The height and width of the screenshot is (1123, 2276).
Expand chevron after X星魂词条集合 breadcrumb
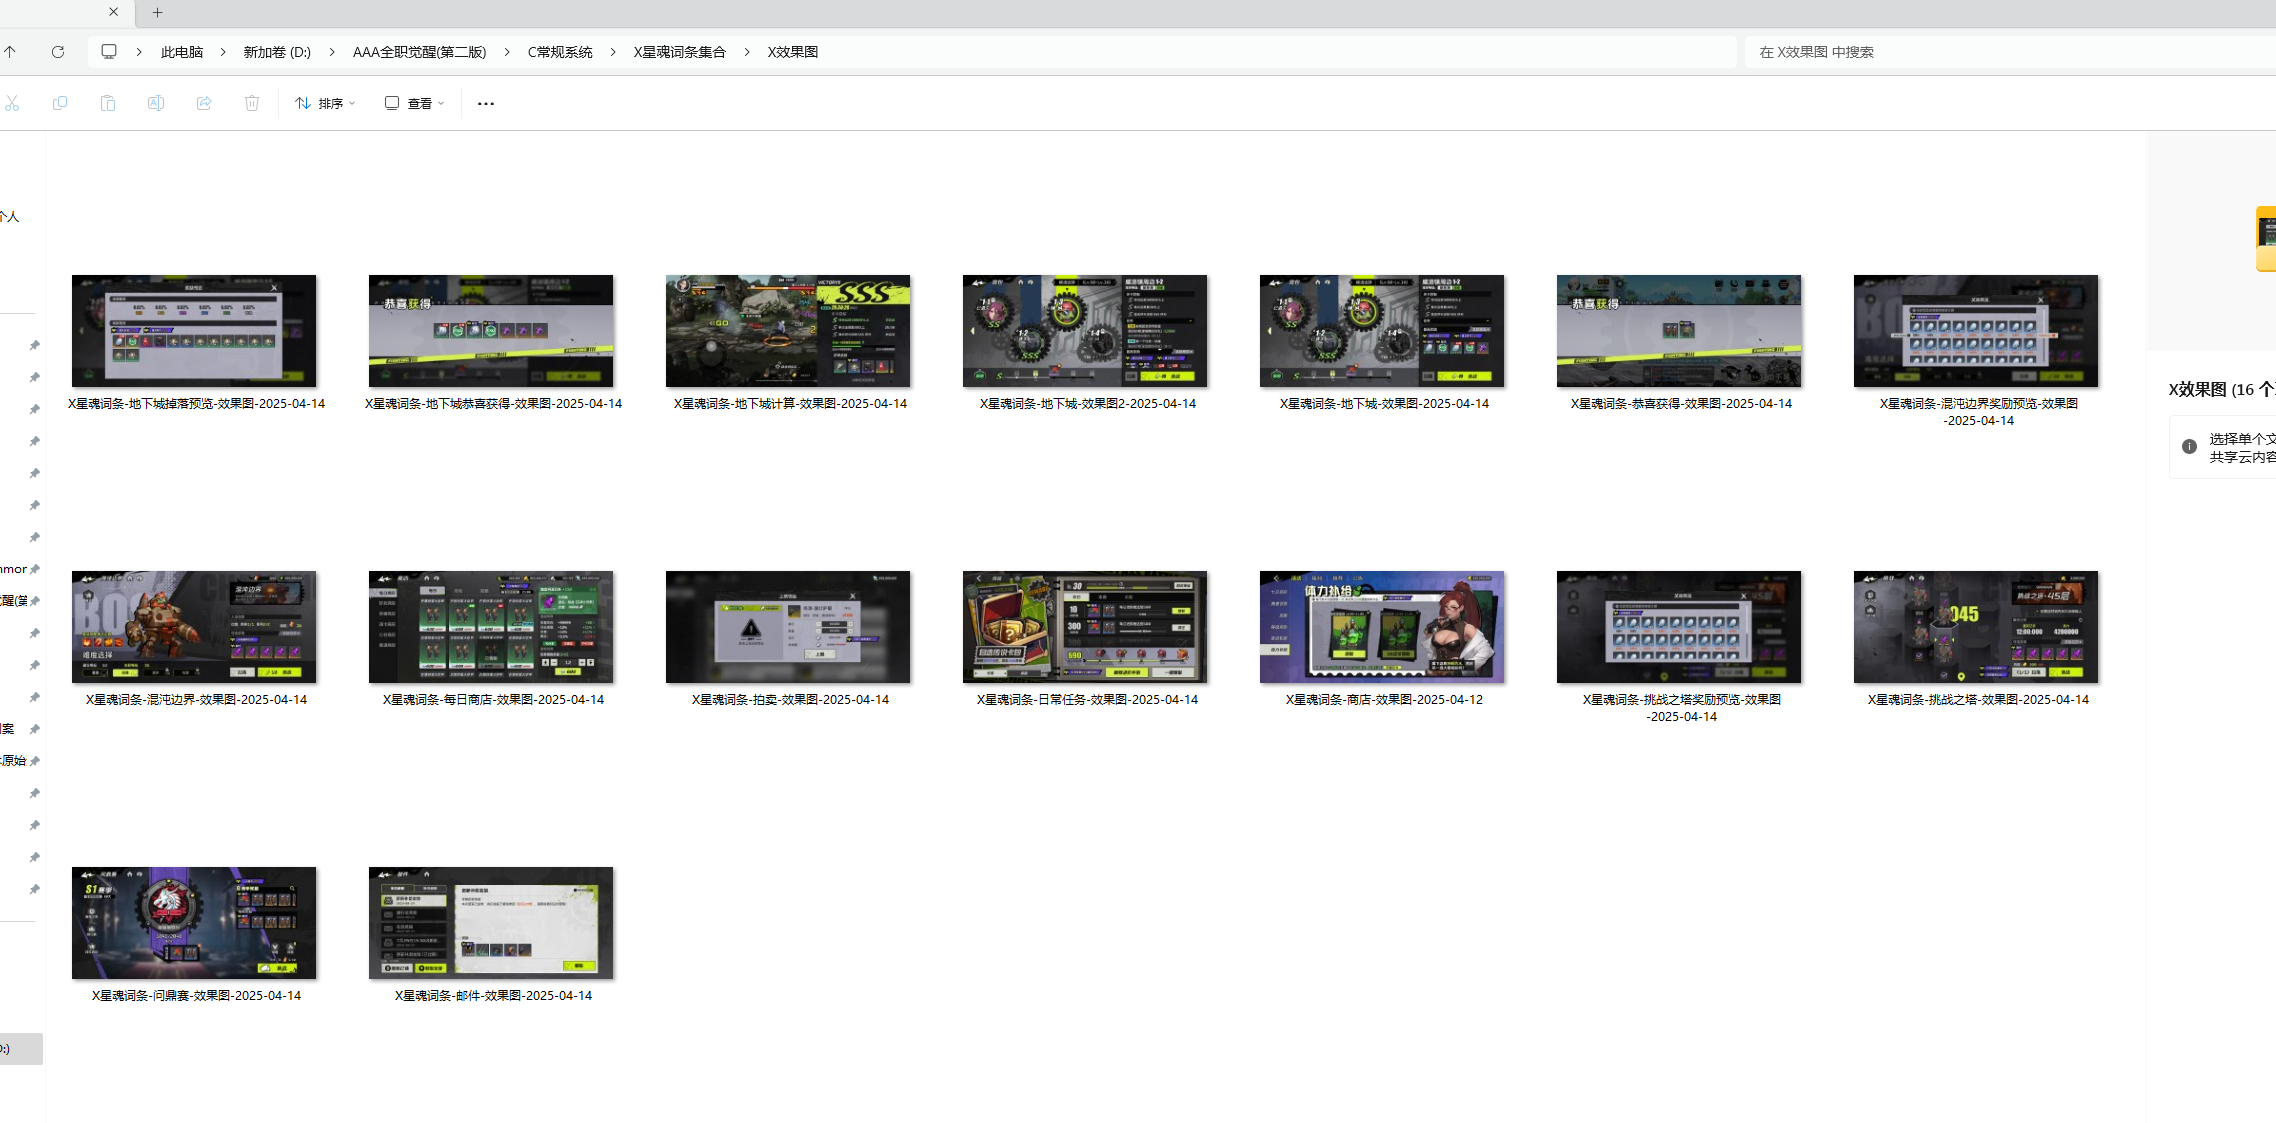pyautogui.click(x=747, y=52)
